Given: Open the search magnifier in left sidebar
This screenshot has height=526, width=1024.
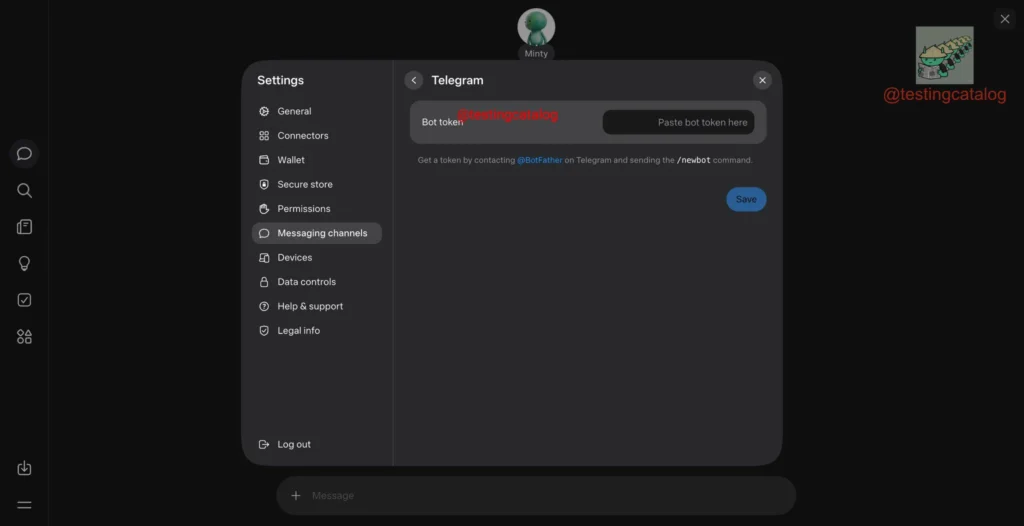Looking at the screenshot, I should [x=24, y=191].
